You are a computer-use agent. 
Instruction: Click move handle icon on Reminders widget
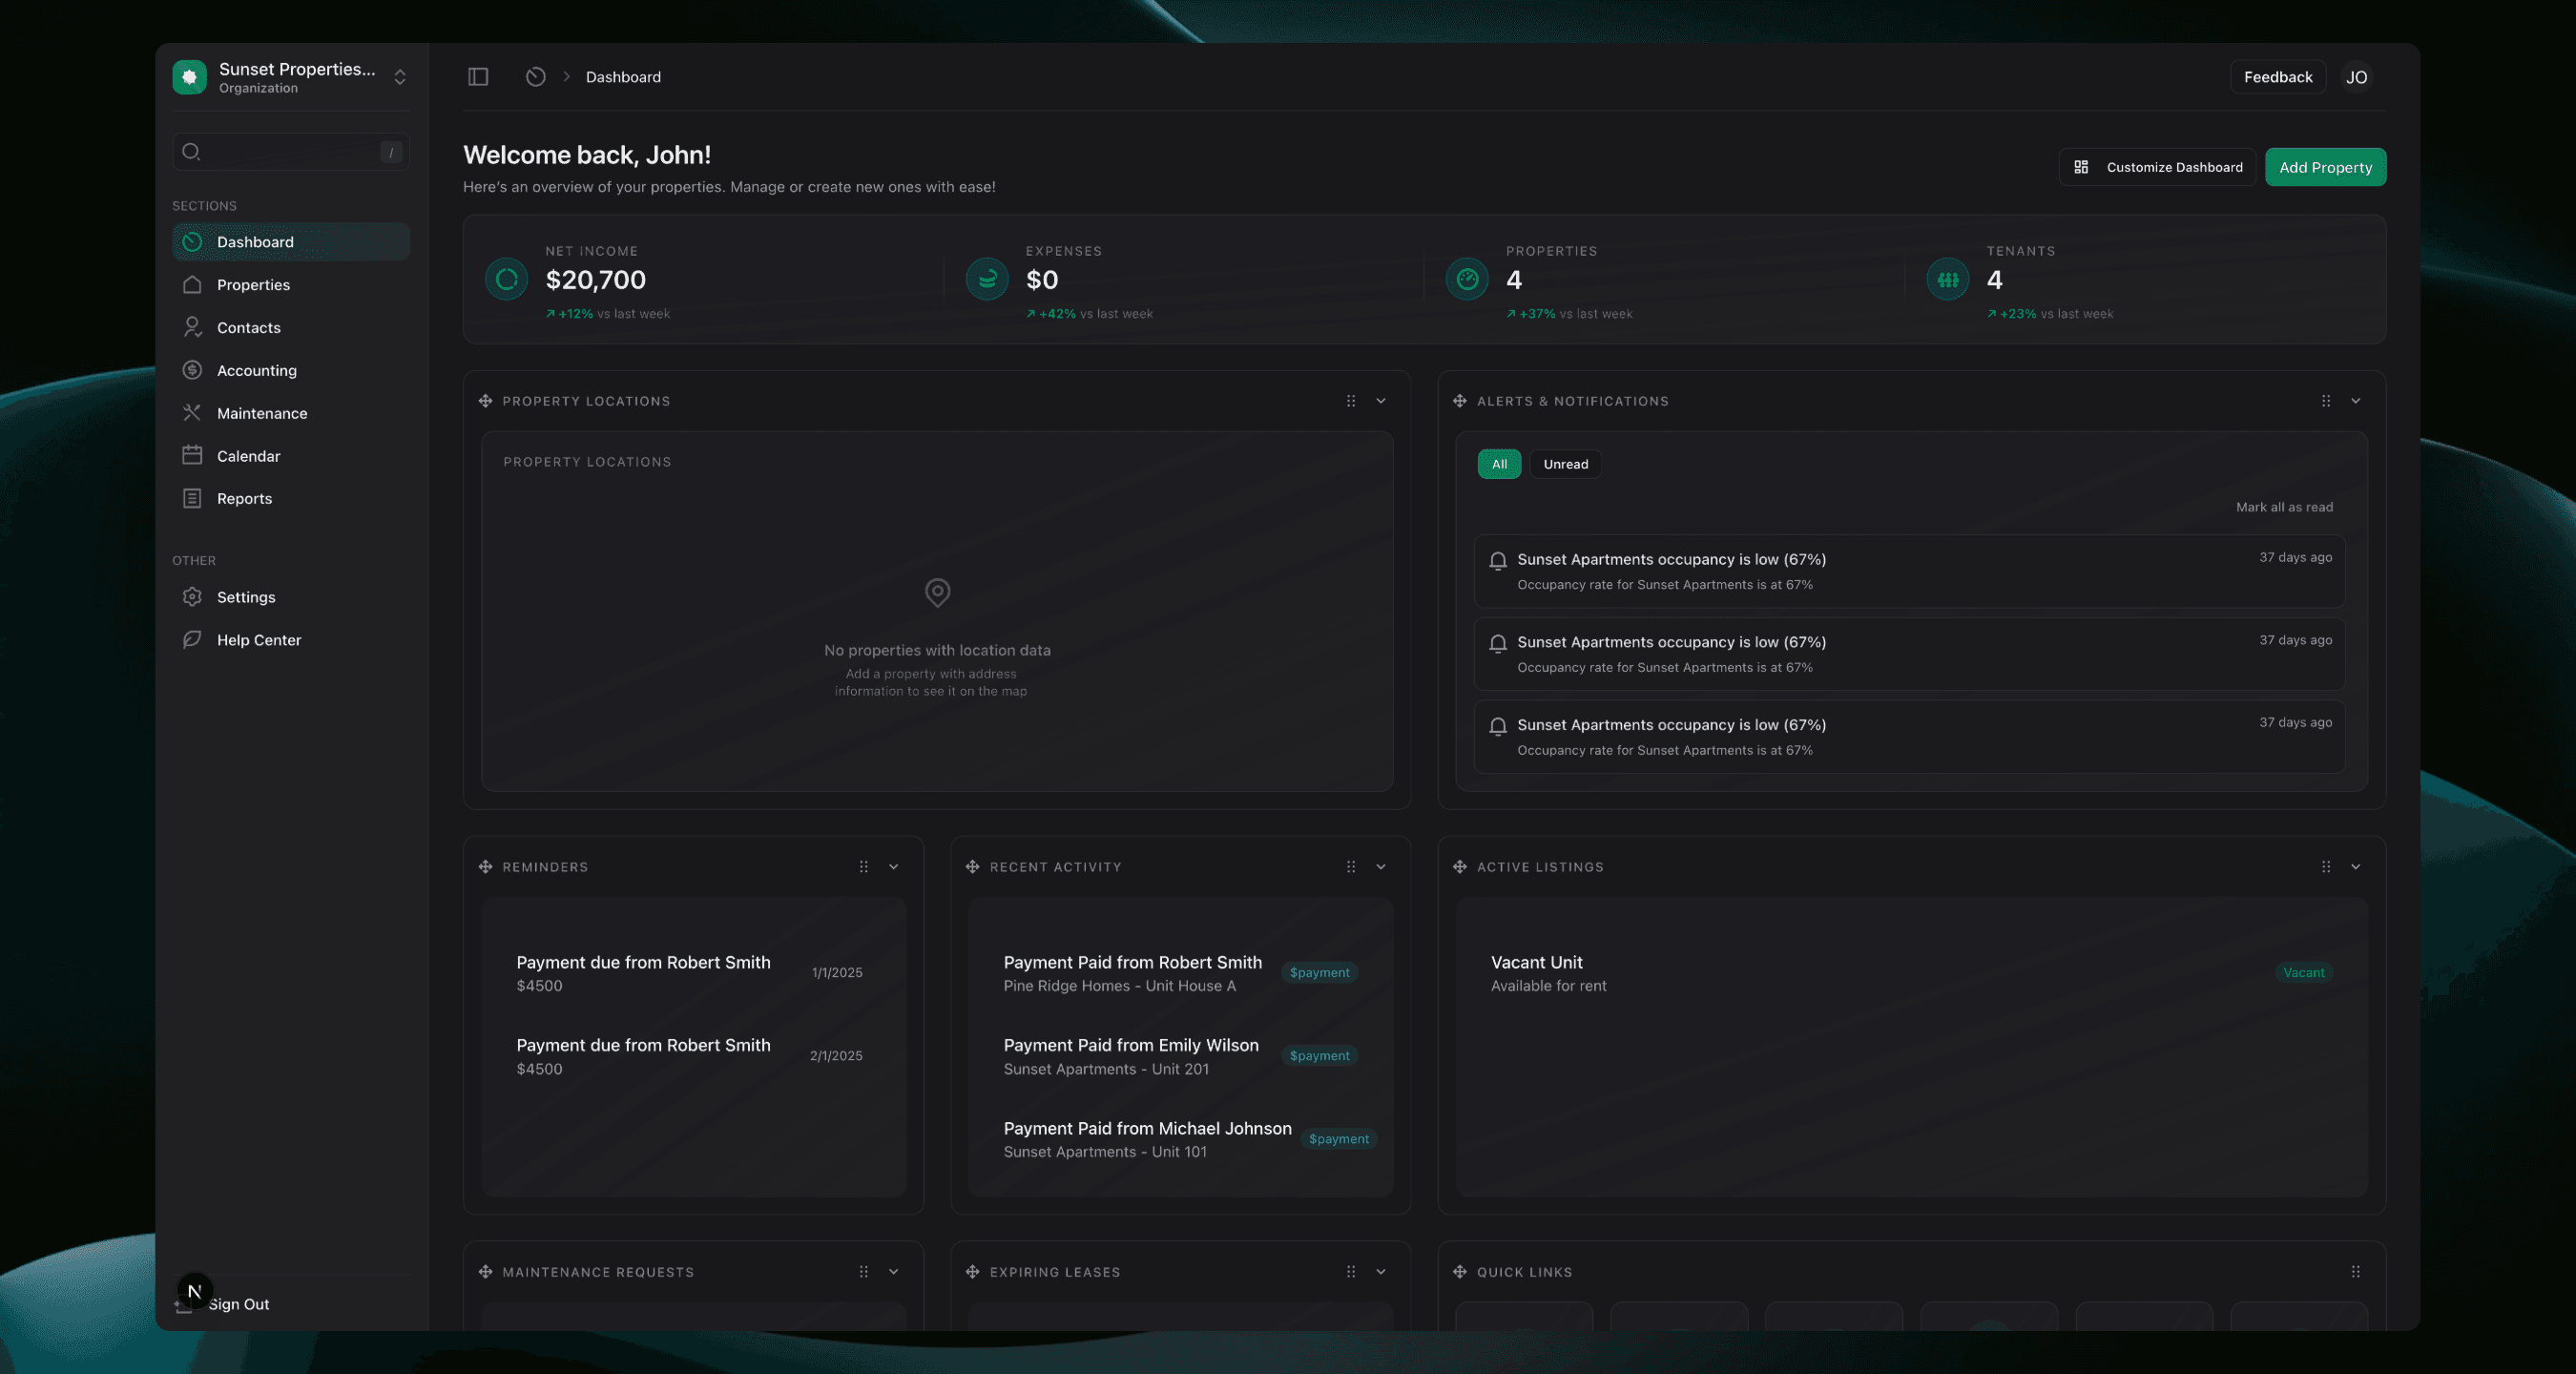click(x=485, y=867)
